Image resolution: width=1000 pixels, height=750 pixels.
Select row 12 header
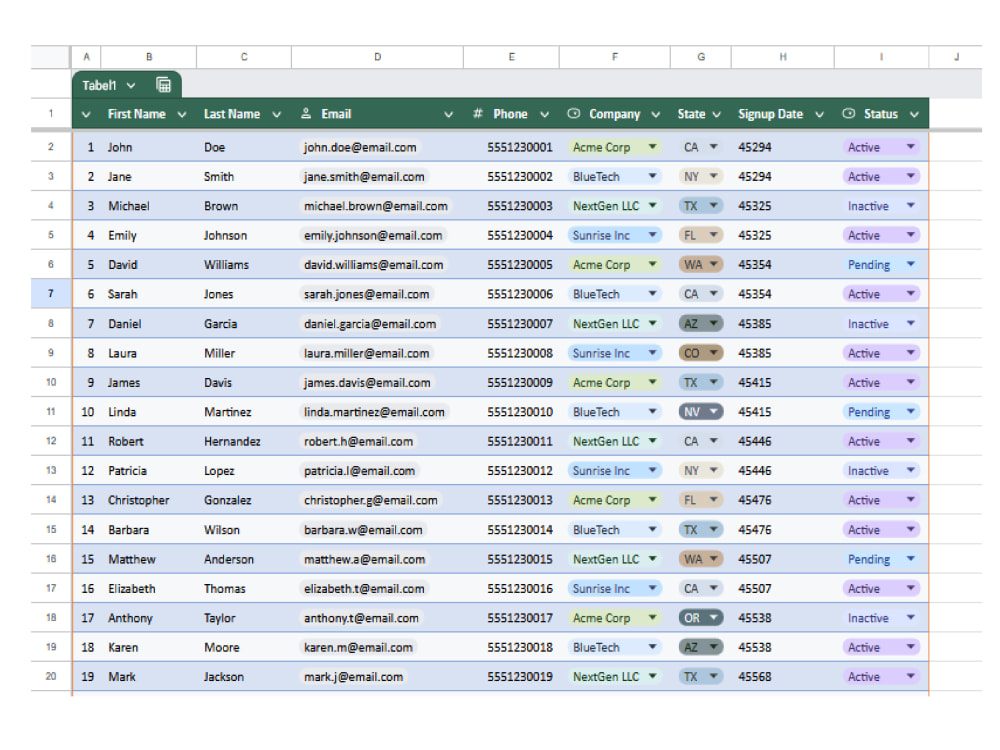click(x=51, y=441)
